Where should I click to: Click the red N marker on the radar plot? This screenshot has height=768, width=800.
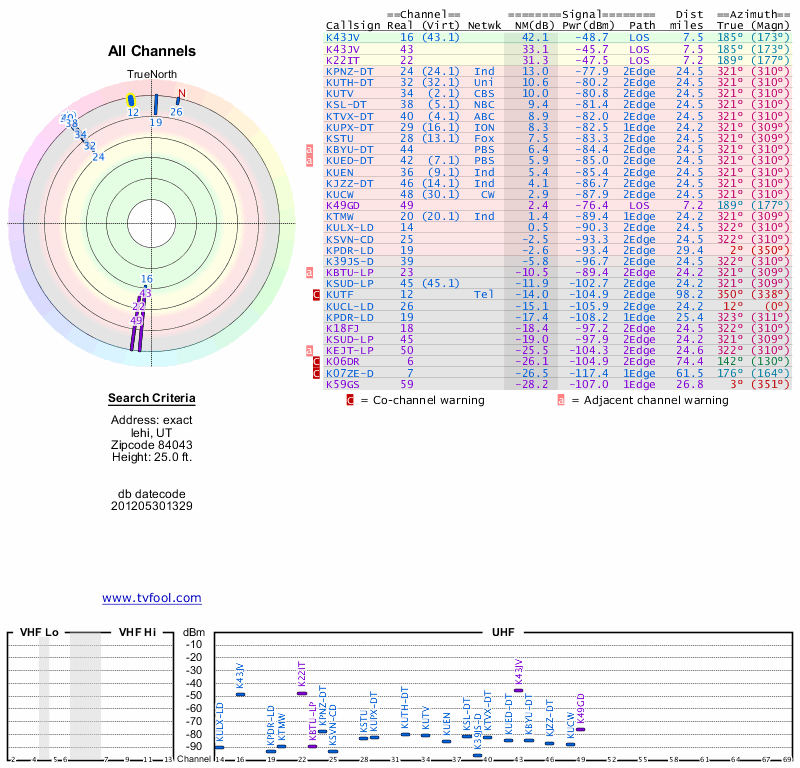click(181, 95)
